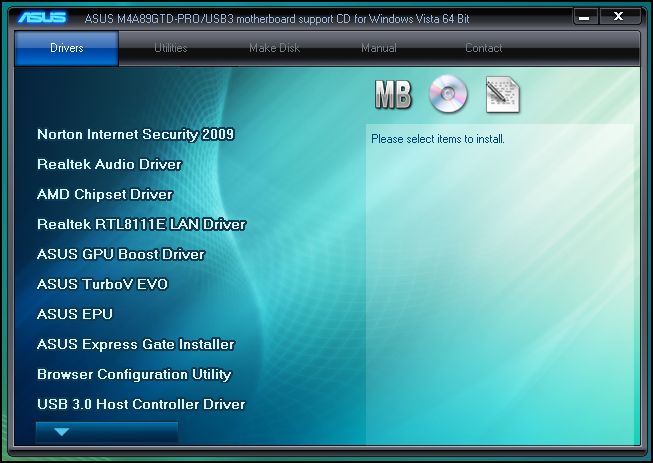Click the CD disc browse icon
This screenshot has height=463, width=653.
(448, 94)
